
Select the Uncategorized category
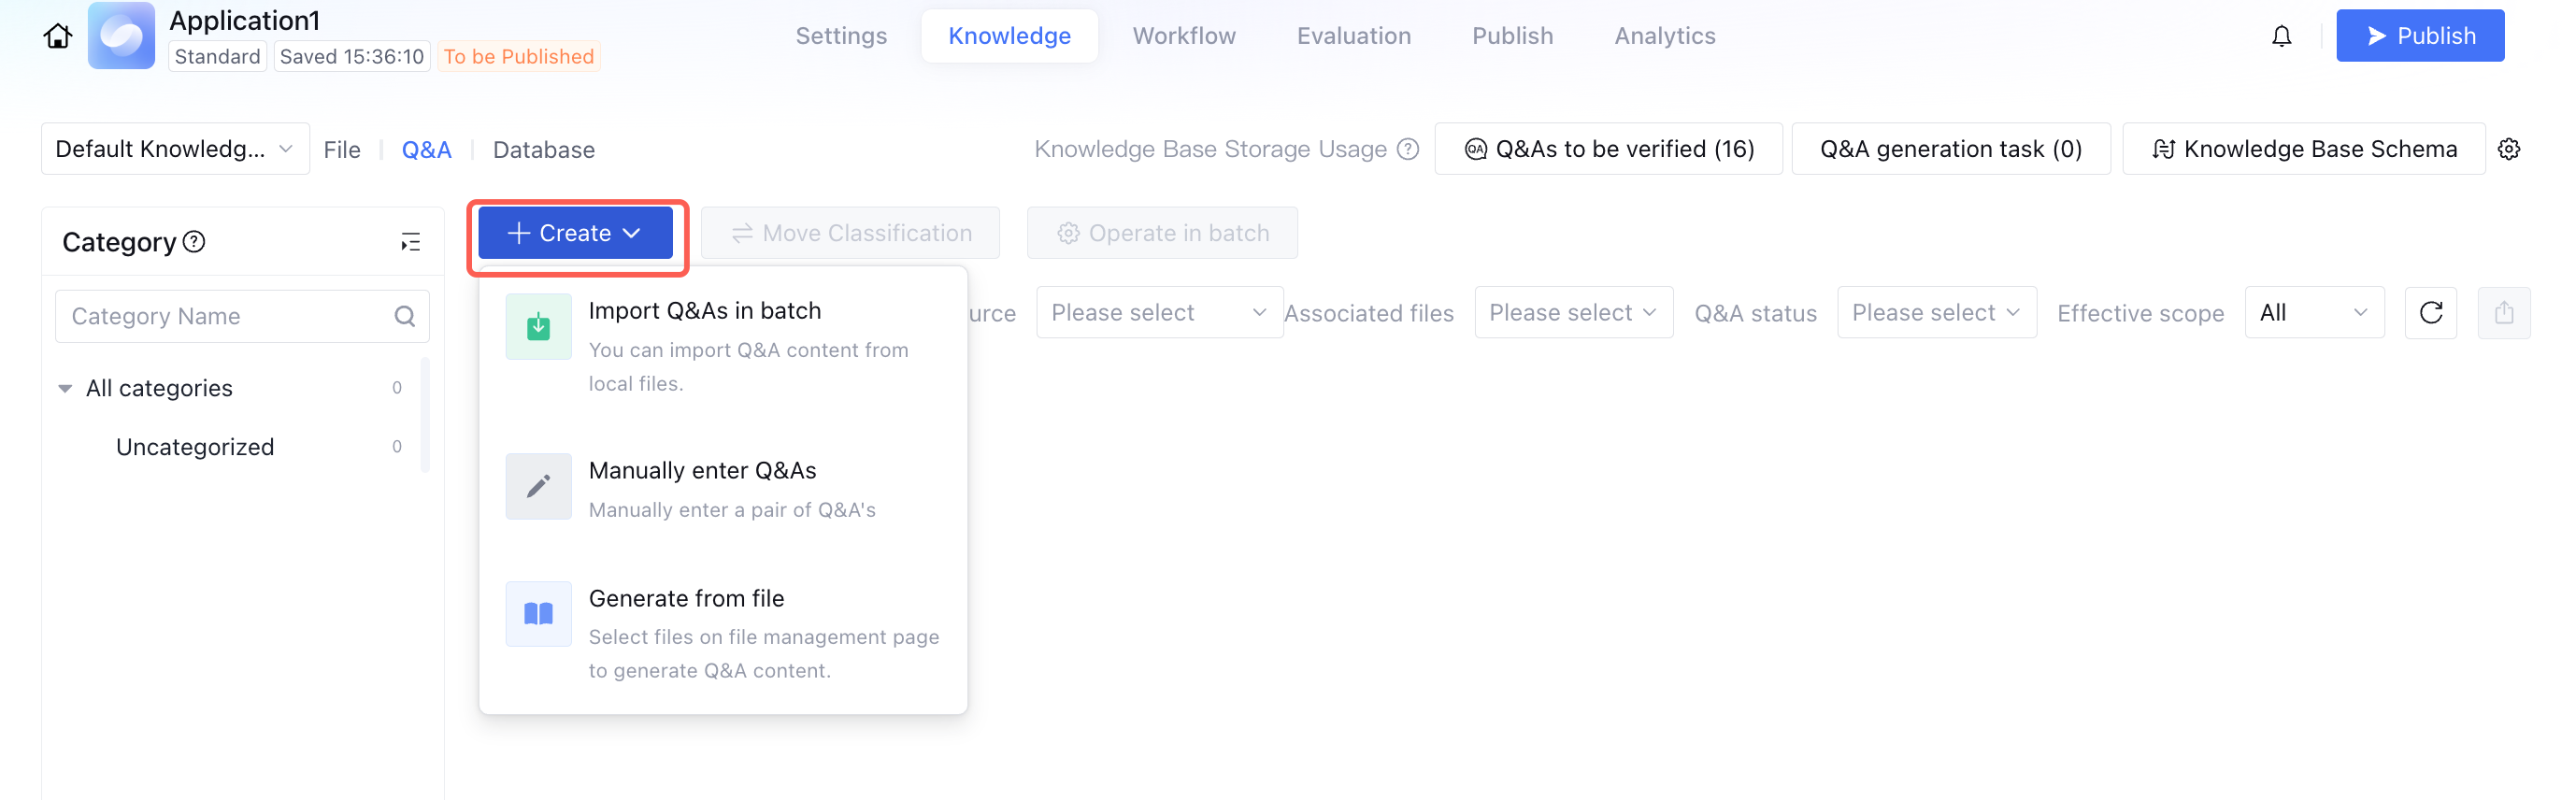195,447
